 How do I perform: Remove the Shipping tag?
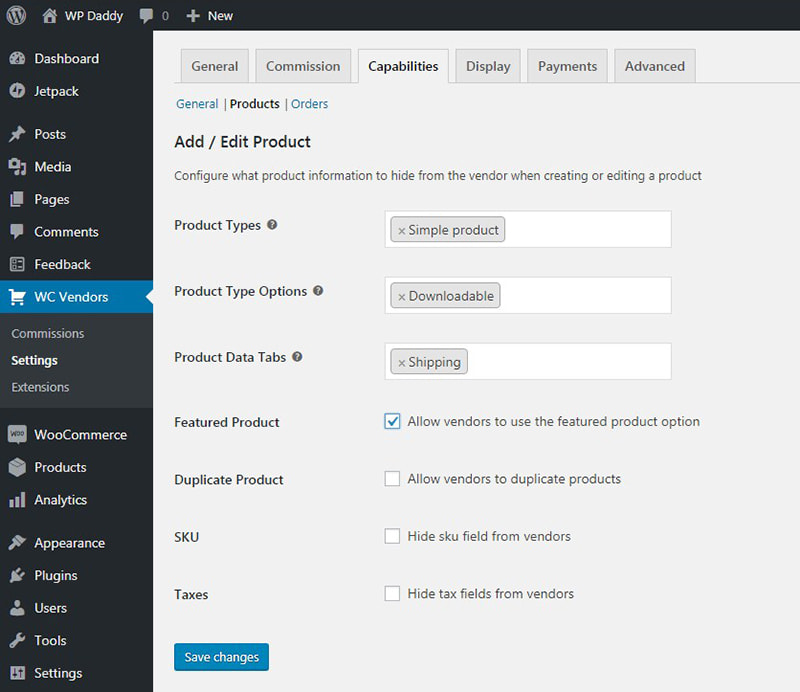[x=402, y=363]
